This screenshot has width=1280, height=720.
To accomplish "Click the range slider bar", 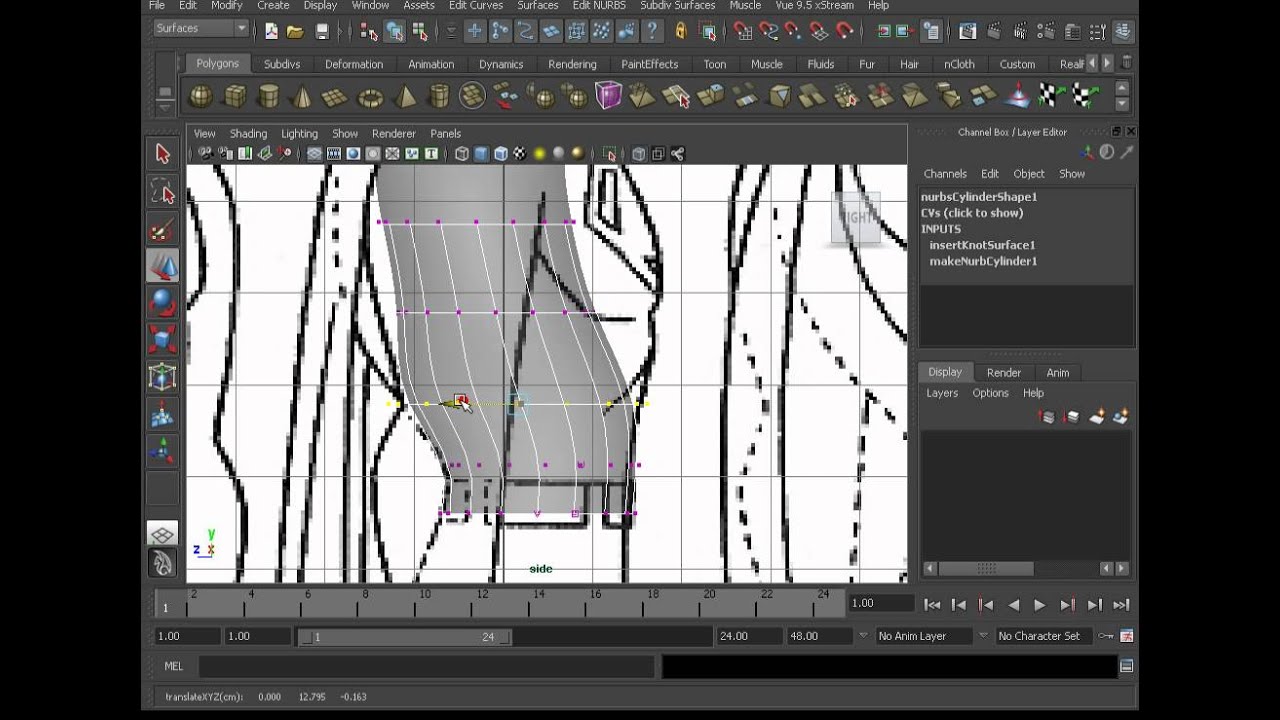I will pyautogui.click(x=405, y=636).
